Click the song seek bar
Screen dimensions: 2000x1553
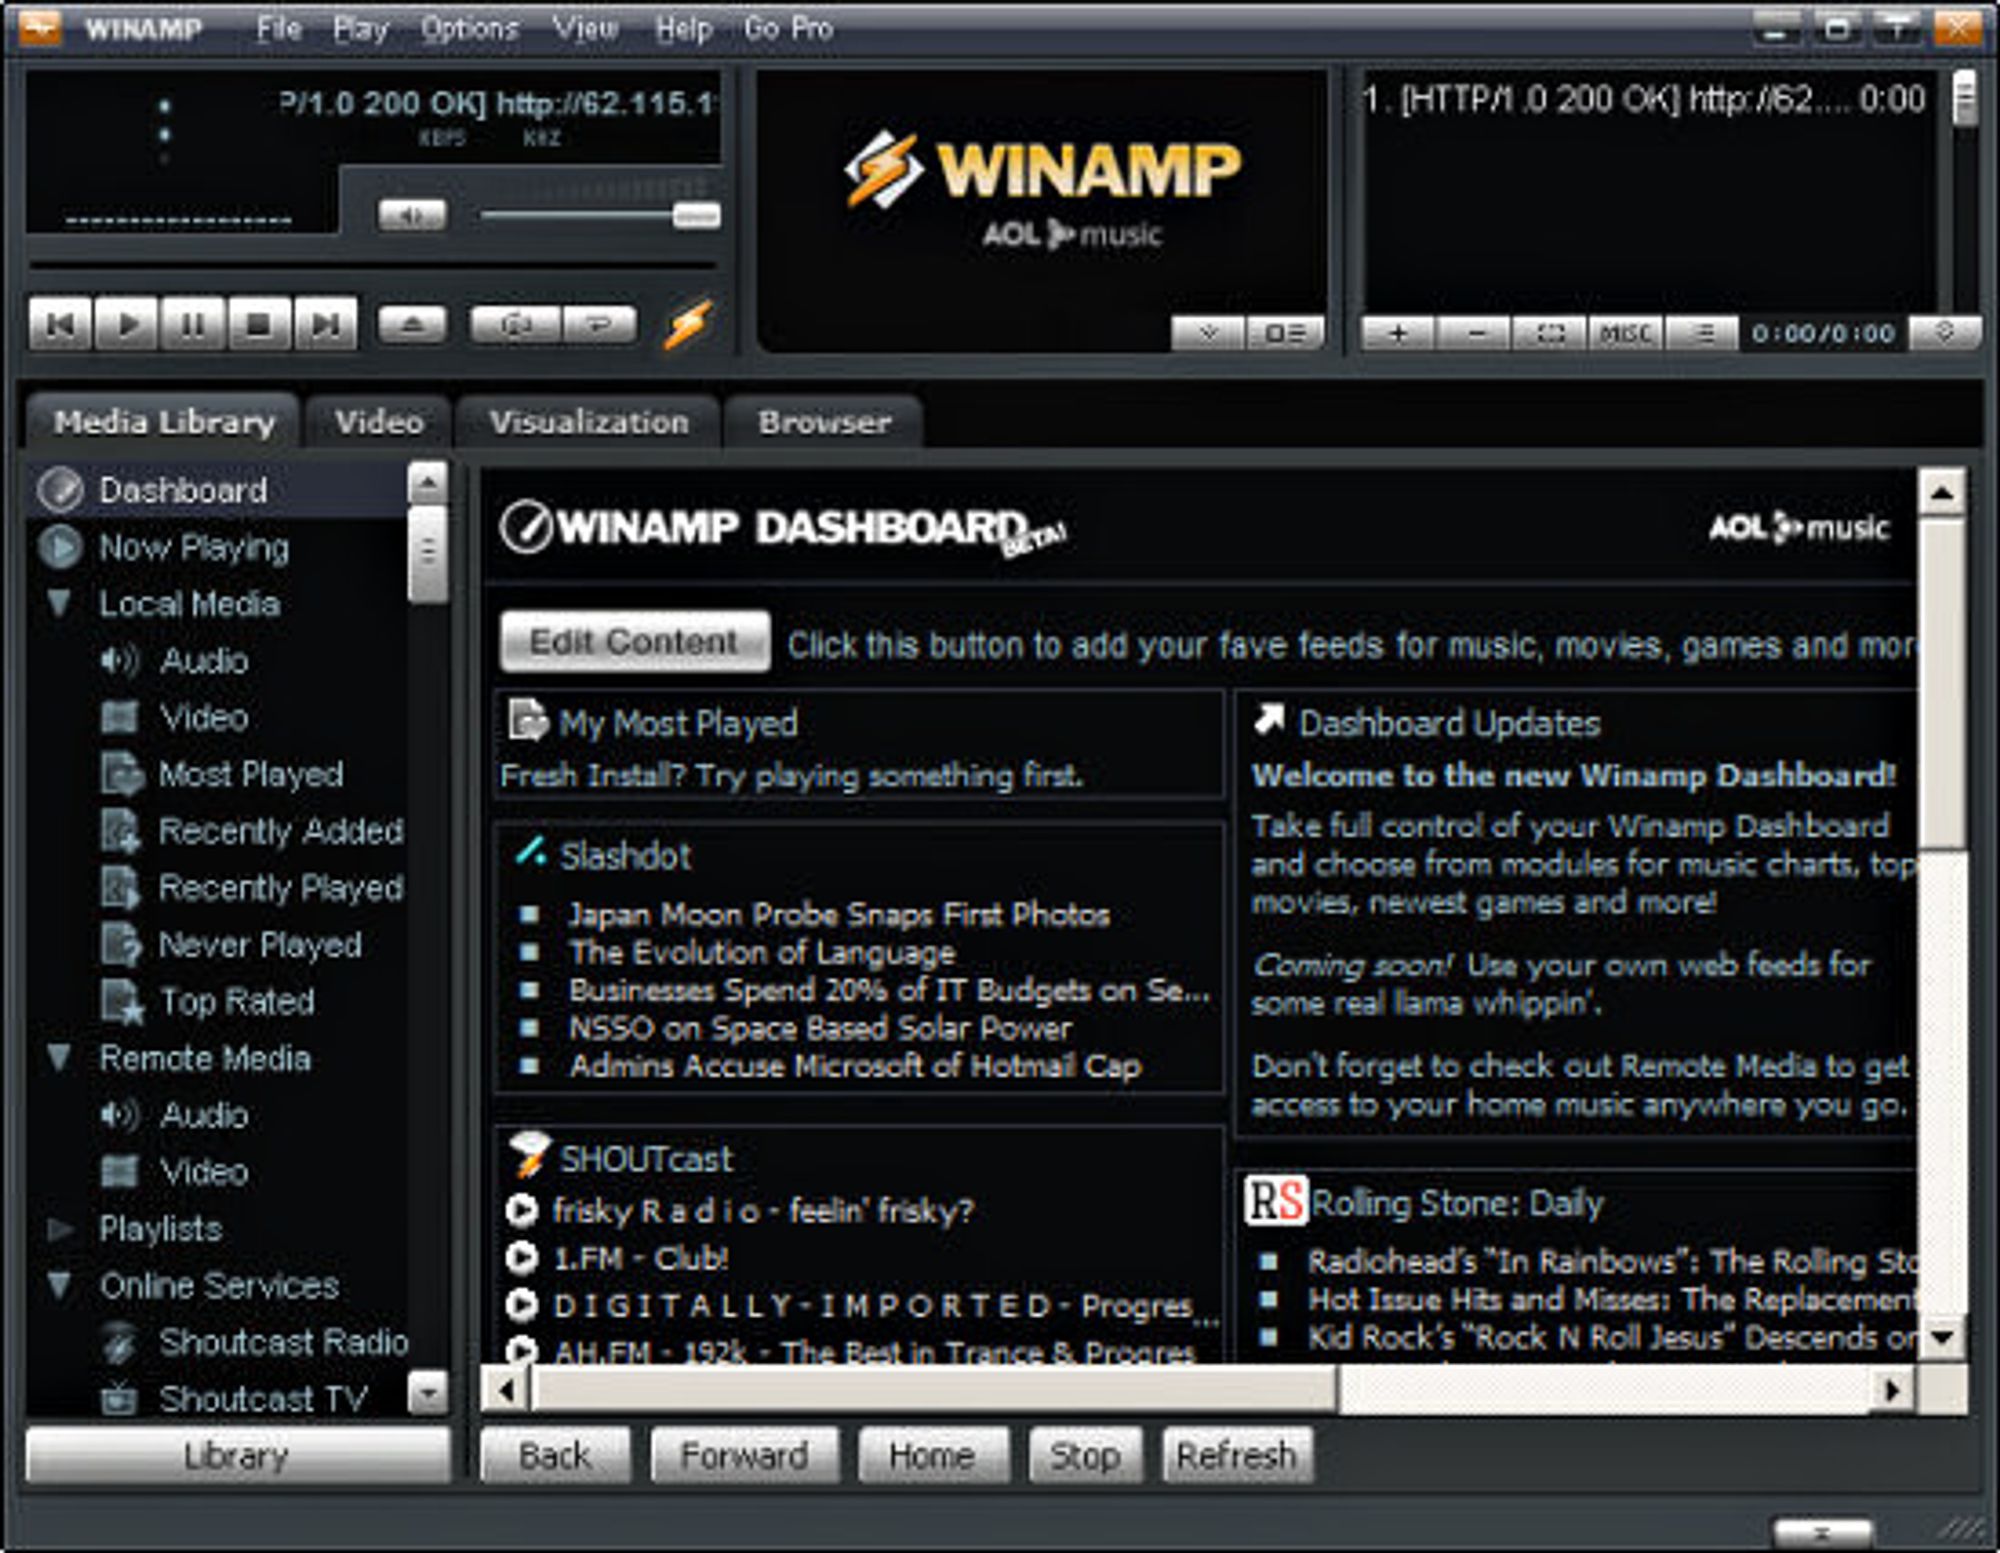click(372, 266)
